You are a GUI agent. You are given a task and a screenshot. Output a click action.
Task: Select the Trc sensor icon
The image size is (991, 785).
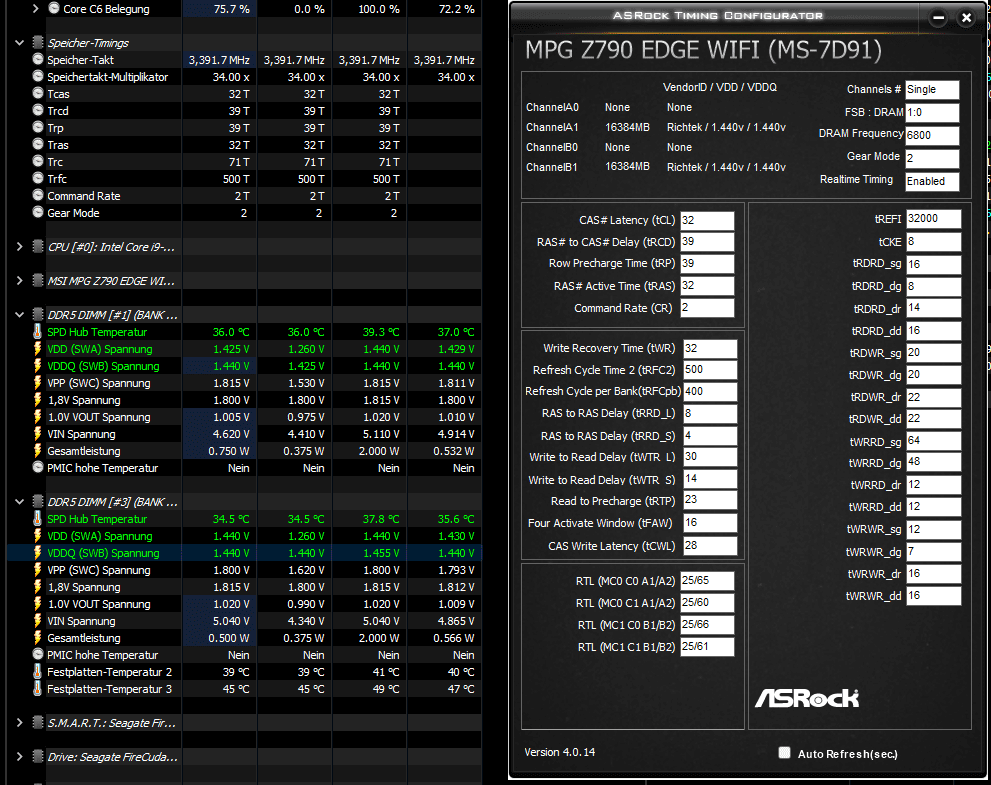(38, 162)
